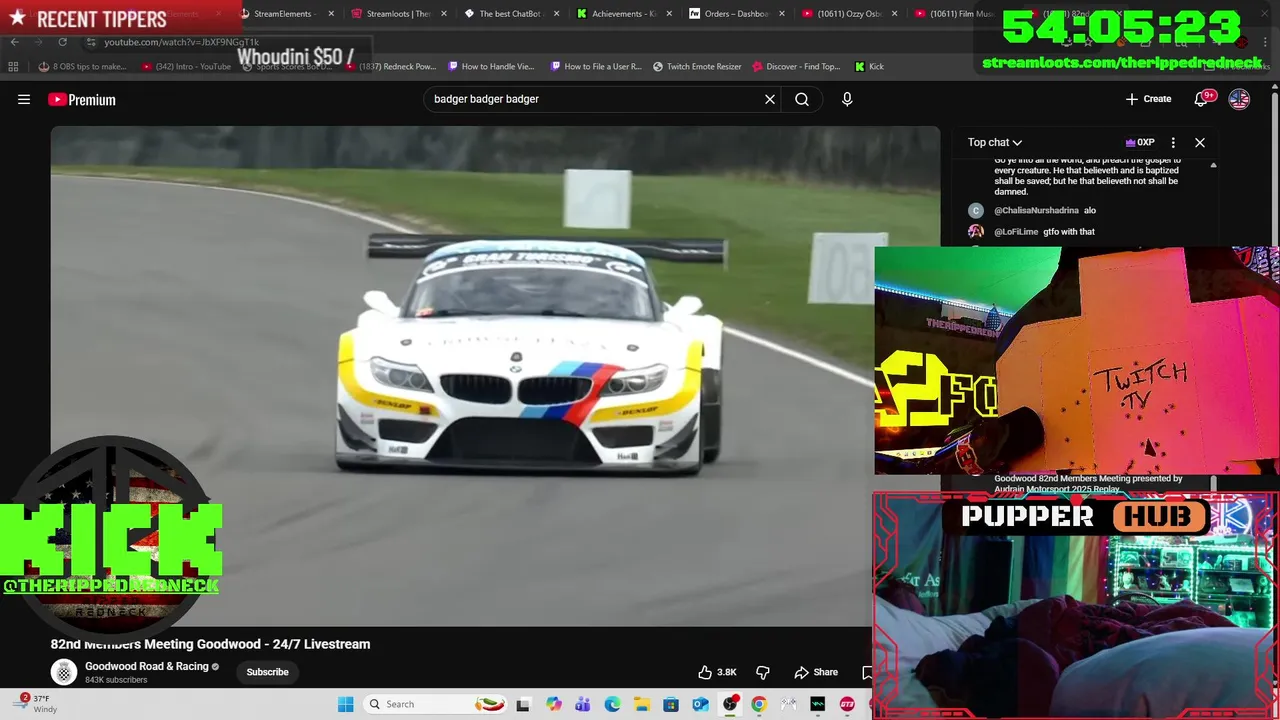This screenshot has height=720, width=1280.
Task: Dislike the Goodwood livestream
Action: (763, 672)
